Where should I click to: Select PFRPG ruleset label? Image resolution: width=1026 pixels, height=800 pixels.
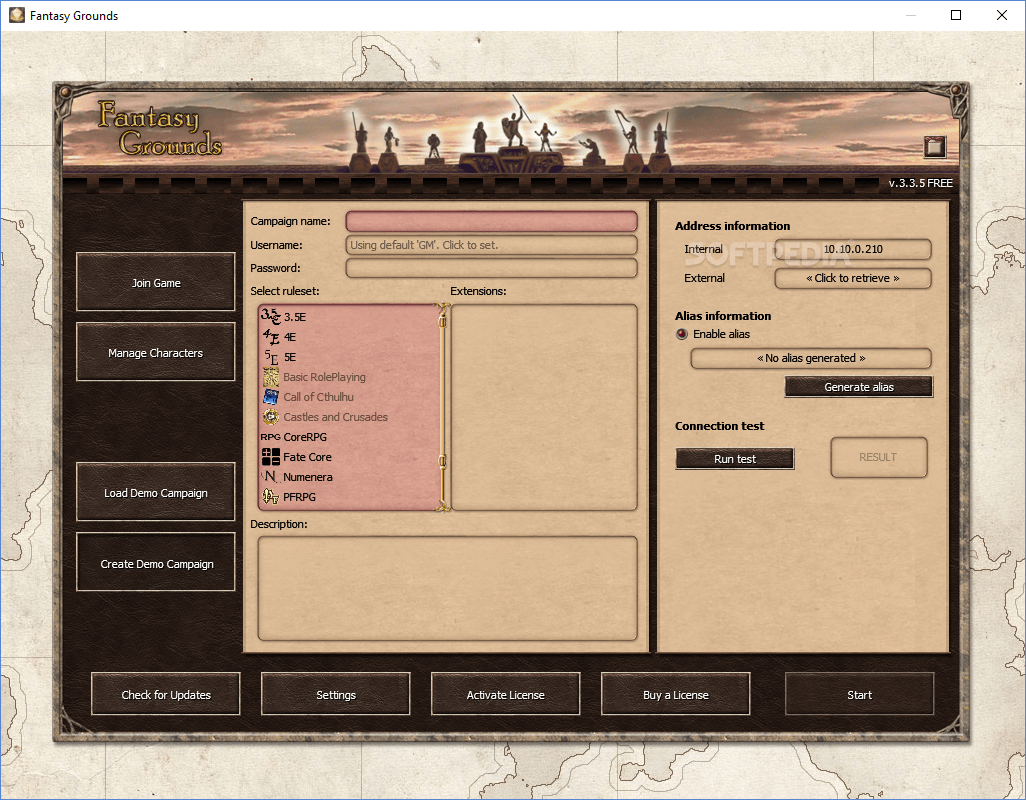point(300,497)
